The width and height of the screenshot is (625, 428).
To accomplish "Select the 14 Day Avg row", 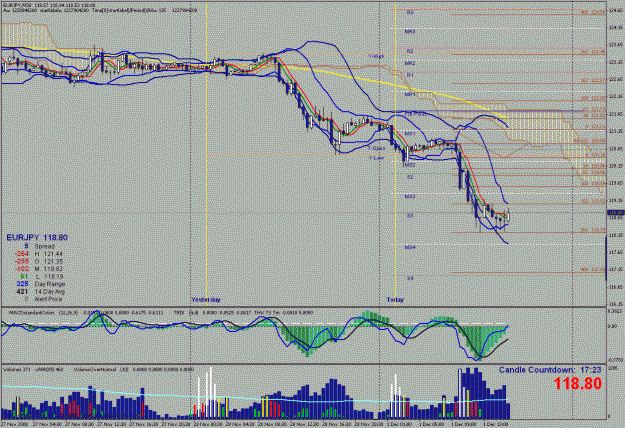I will coord(40,292).
